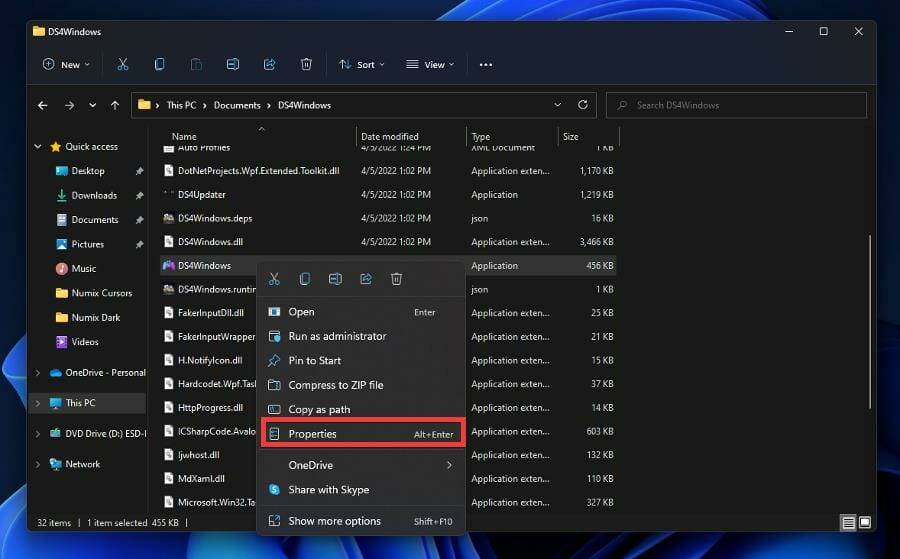Expand the Network tree node
This screenshot has width=900, height=559.
(x=38, y=464)
